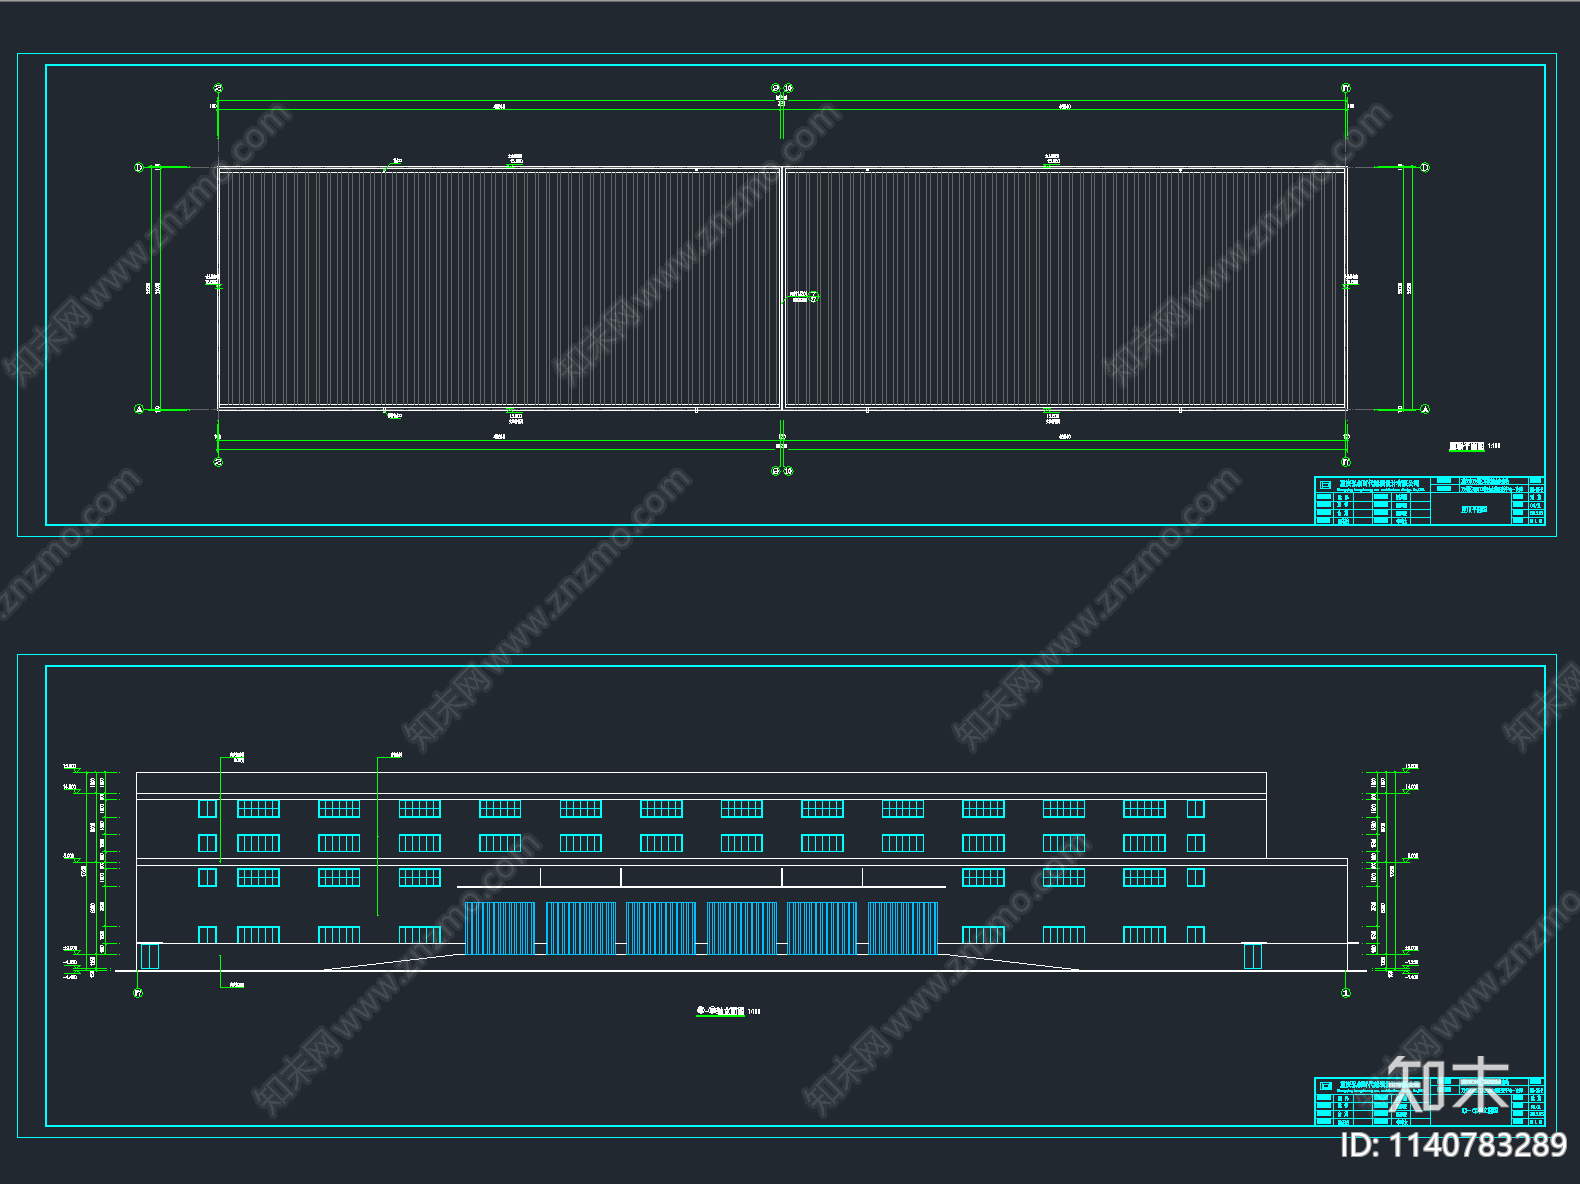Image resolution: width=1580 pixels, height=1184 pixels.
Task: Select the top-left elevation level marker
Action: tap(70, 767)
